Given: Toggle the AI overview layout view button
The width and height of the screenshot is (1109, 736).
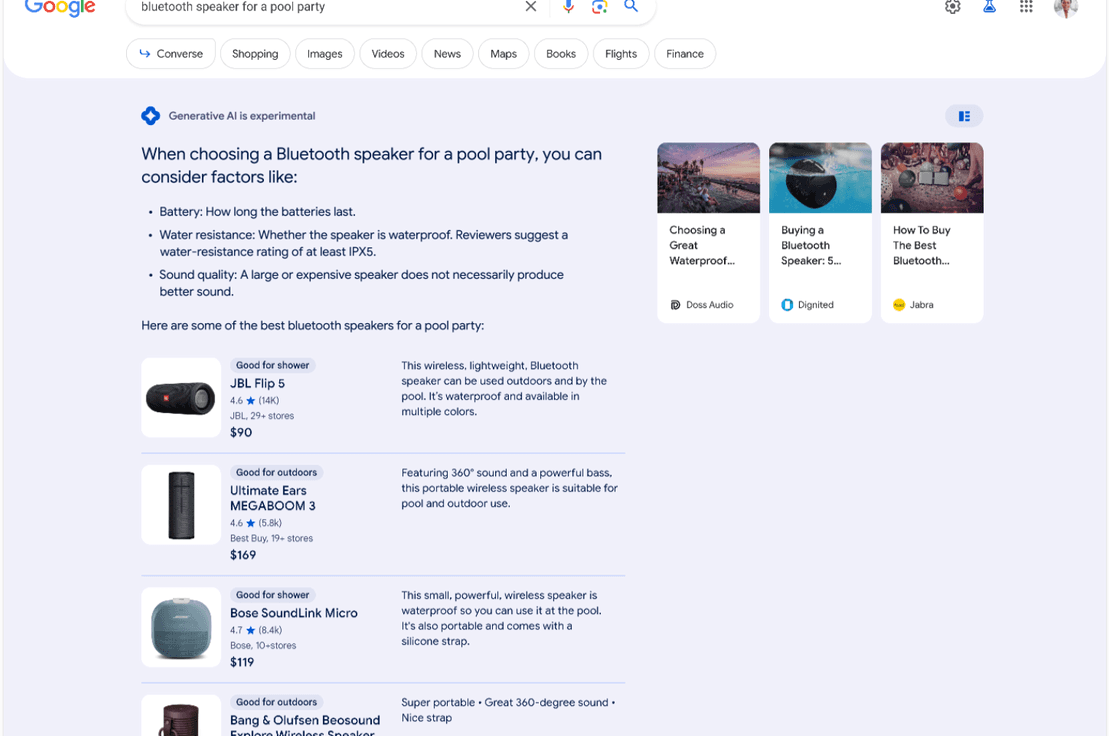Looking at the screenshot, I should point(964,116).
